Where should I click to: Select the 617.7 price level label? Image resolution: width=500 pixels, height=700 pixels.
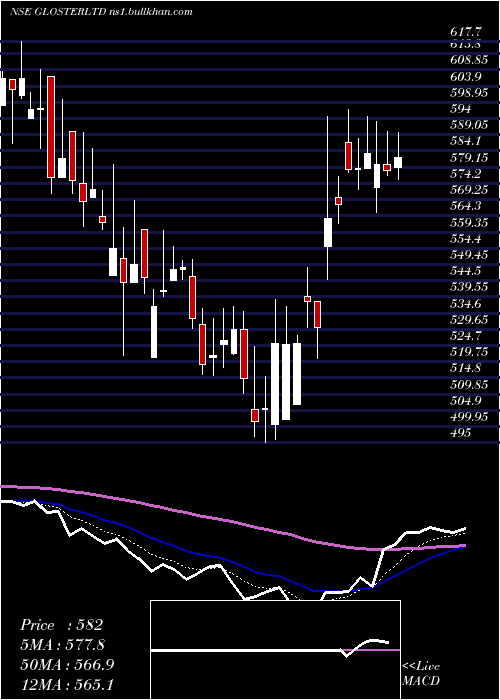click(x=466, y=32)
